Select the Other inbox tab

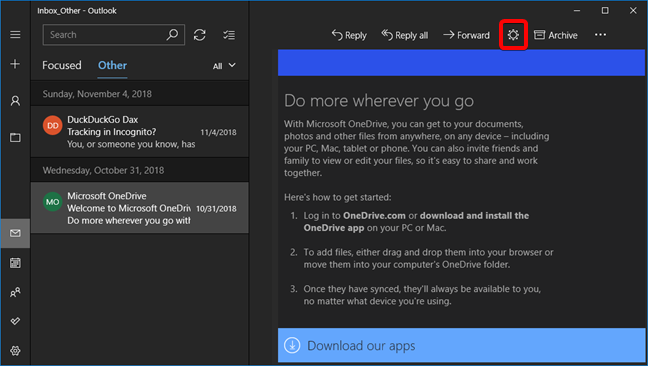[x=112, y=65]
